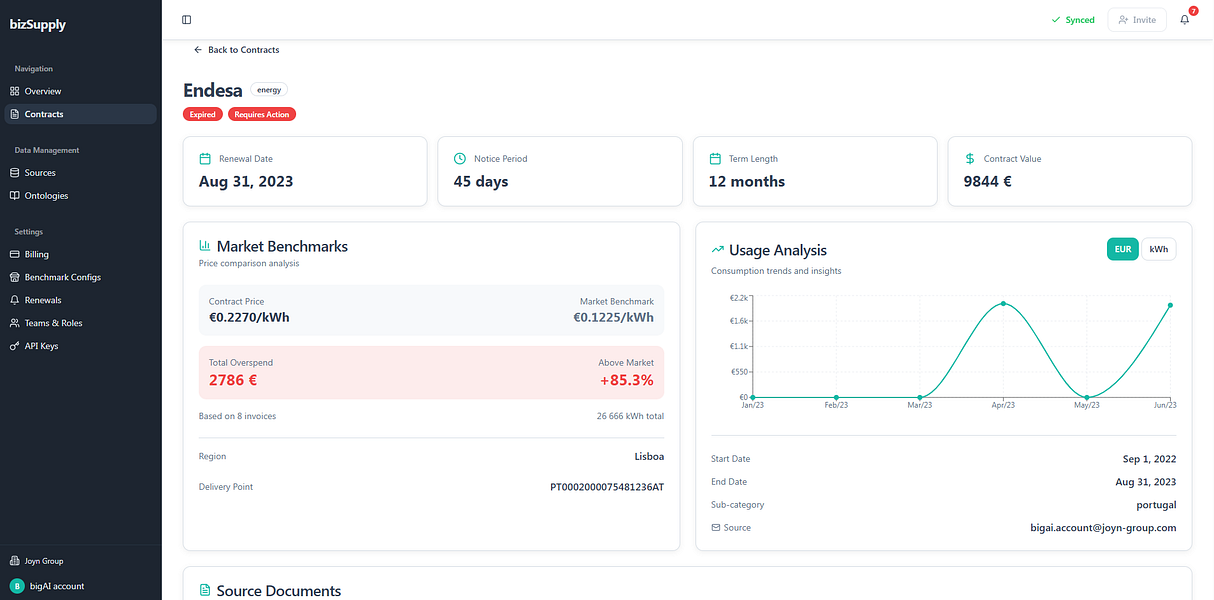This screenshot has height=600, width=1214.
Task: Click the 2786 € total overspend
Action: [233, 380]
